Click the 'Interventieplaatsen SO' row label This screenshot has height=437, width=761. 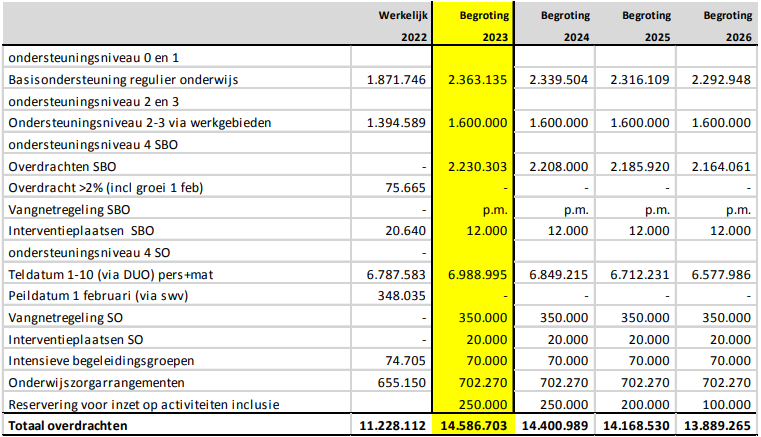click(76, 339)
